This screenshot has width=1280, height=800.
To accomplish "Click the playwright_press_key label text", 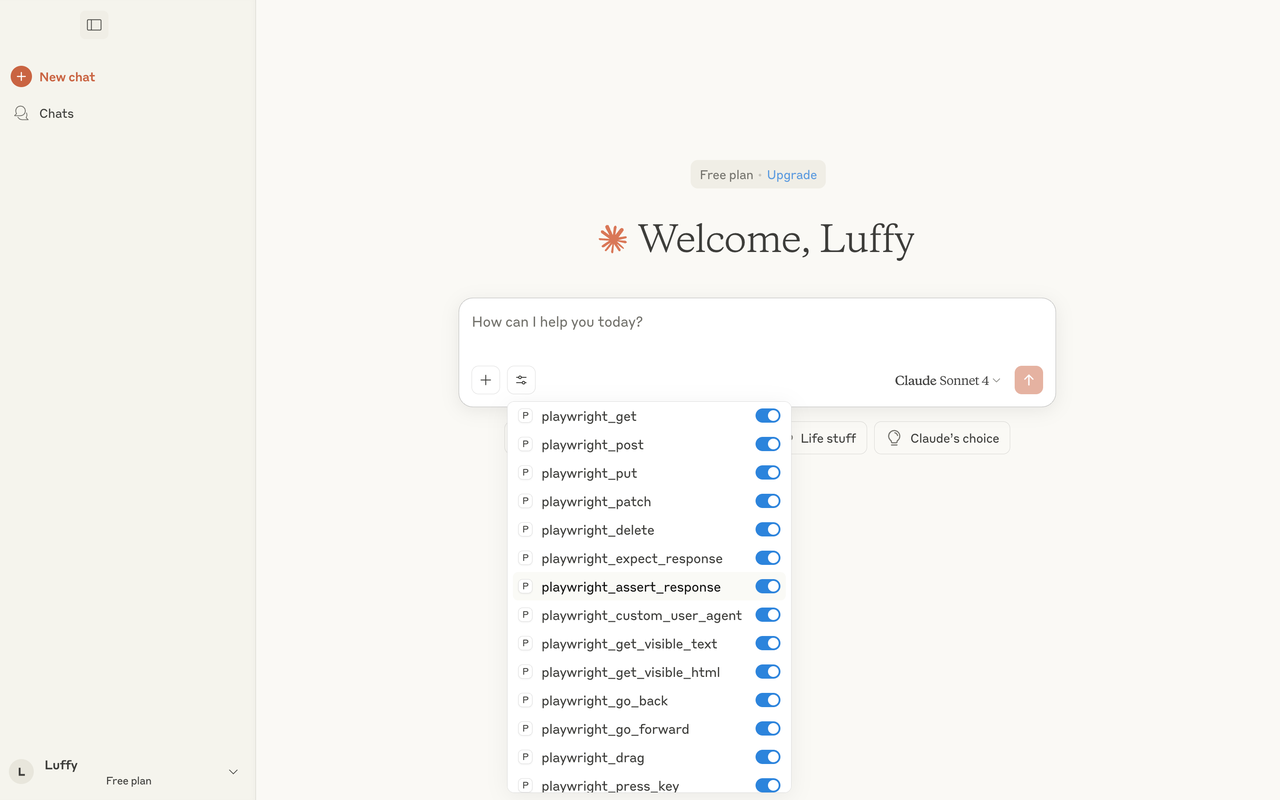I will click(x=610, y=787).
